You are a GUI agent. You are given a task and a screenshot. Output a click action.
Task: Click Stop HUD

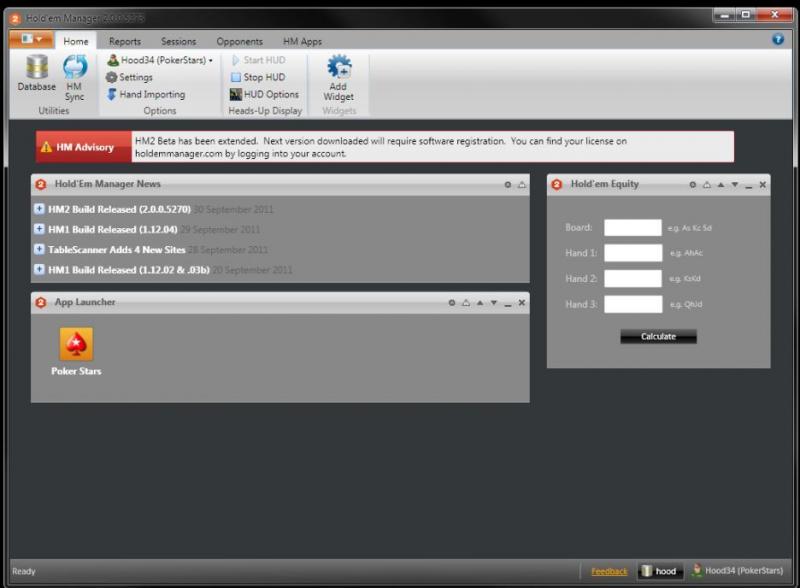coord(258,77)
